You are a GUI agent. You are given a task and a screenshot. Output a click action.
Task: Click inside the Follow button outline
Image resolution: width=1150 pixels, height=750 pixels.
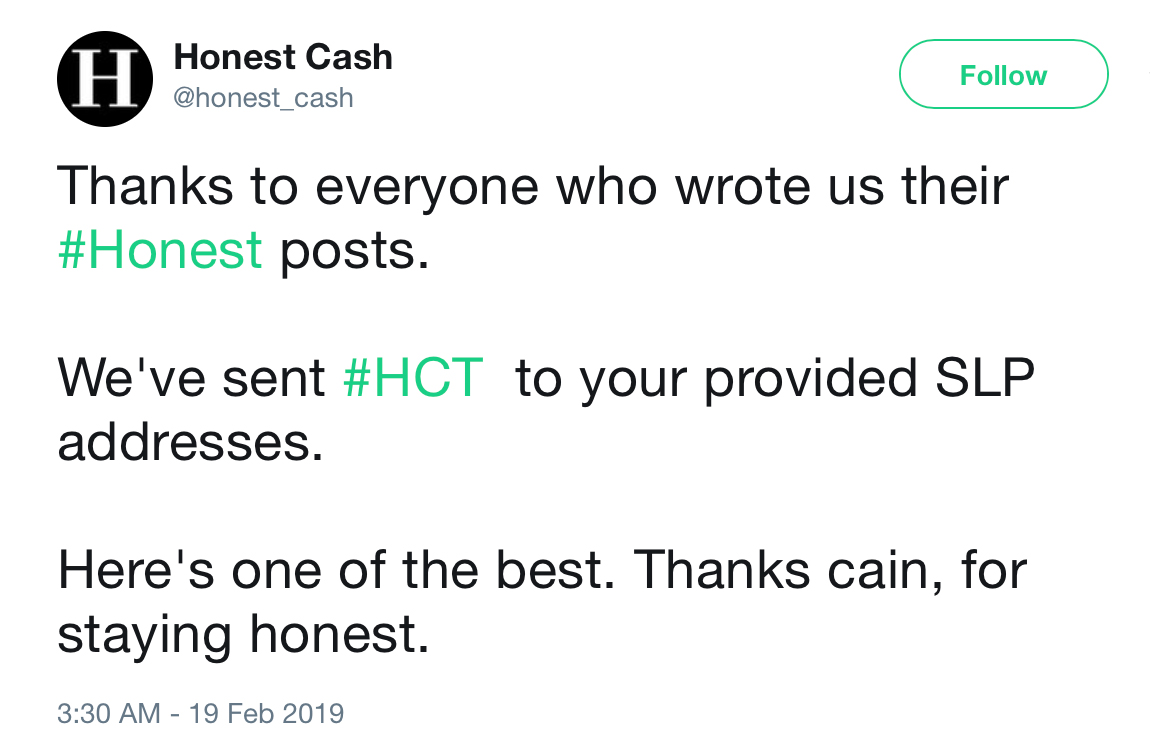1003,74
